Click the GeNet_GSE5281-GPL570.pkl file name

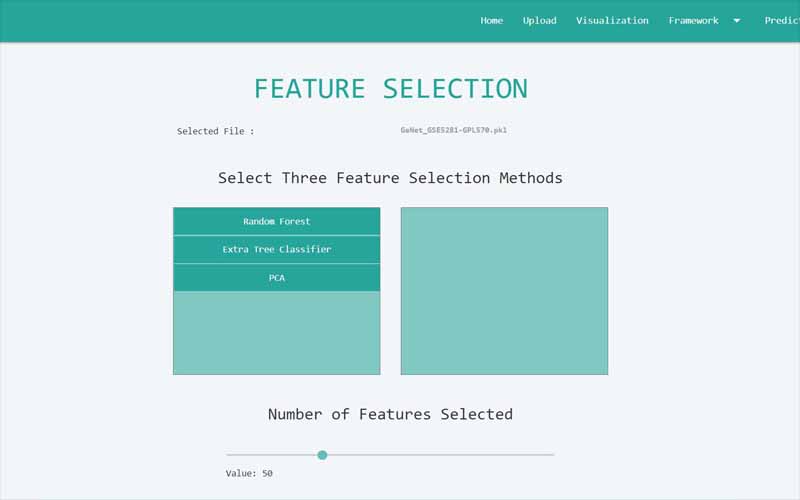(460, 131)
